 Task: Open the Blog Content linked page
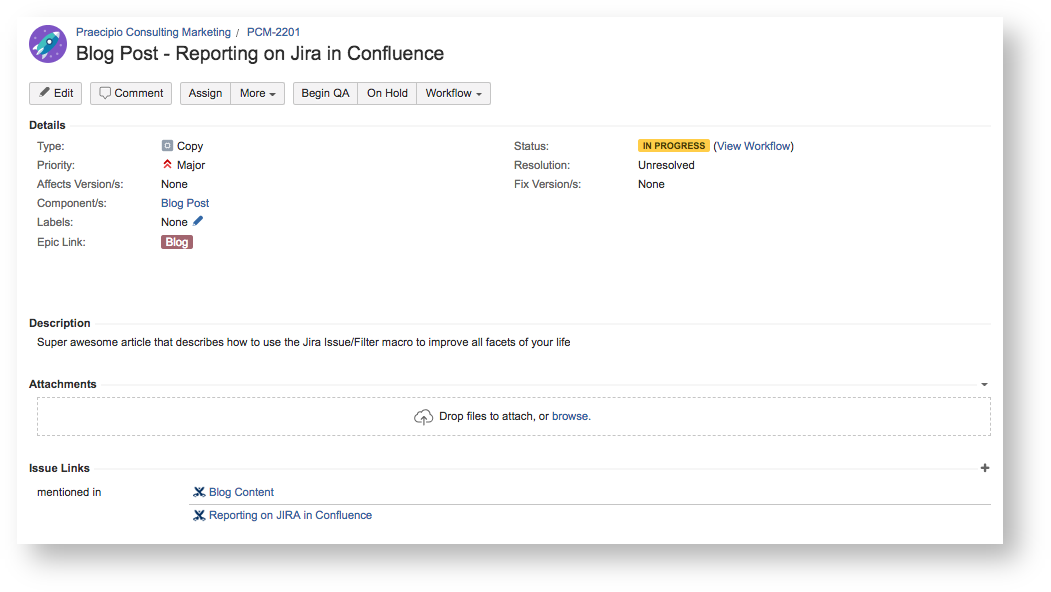coord(241,492)
